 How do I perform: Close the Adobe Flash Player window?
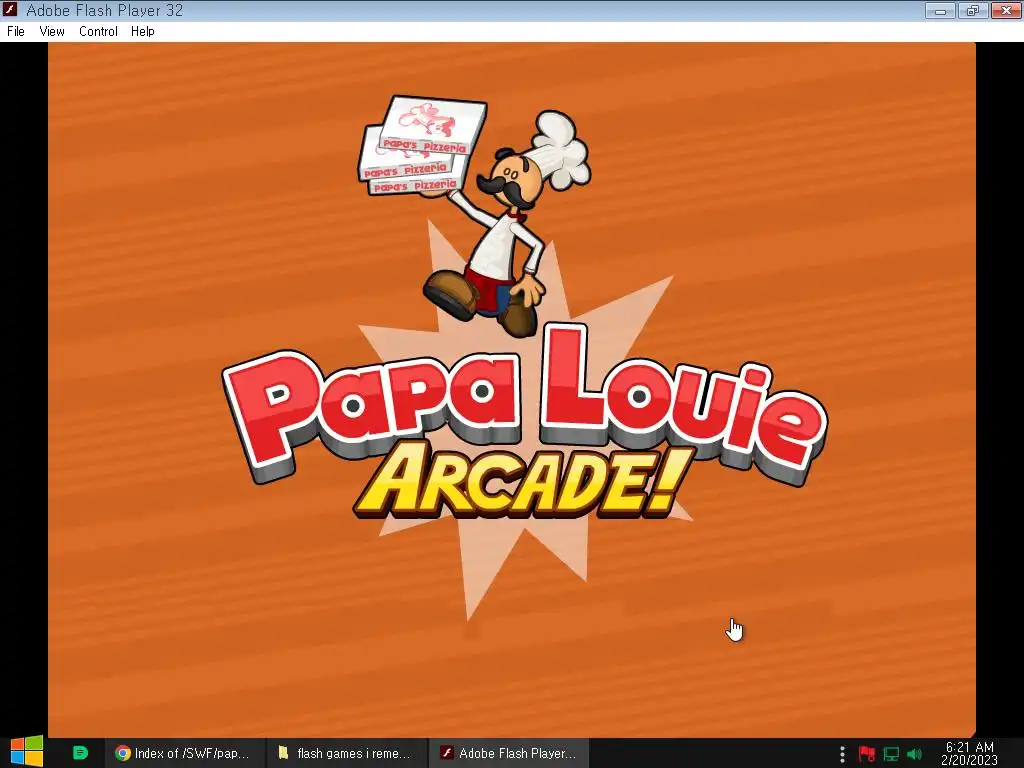1006,10
